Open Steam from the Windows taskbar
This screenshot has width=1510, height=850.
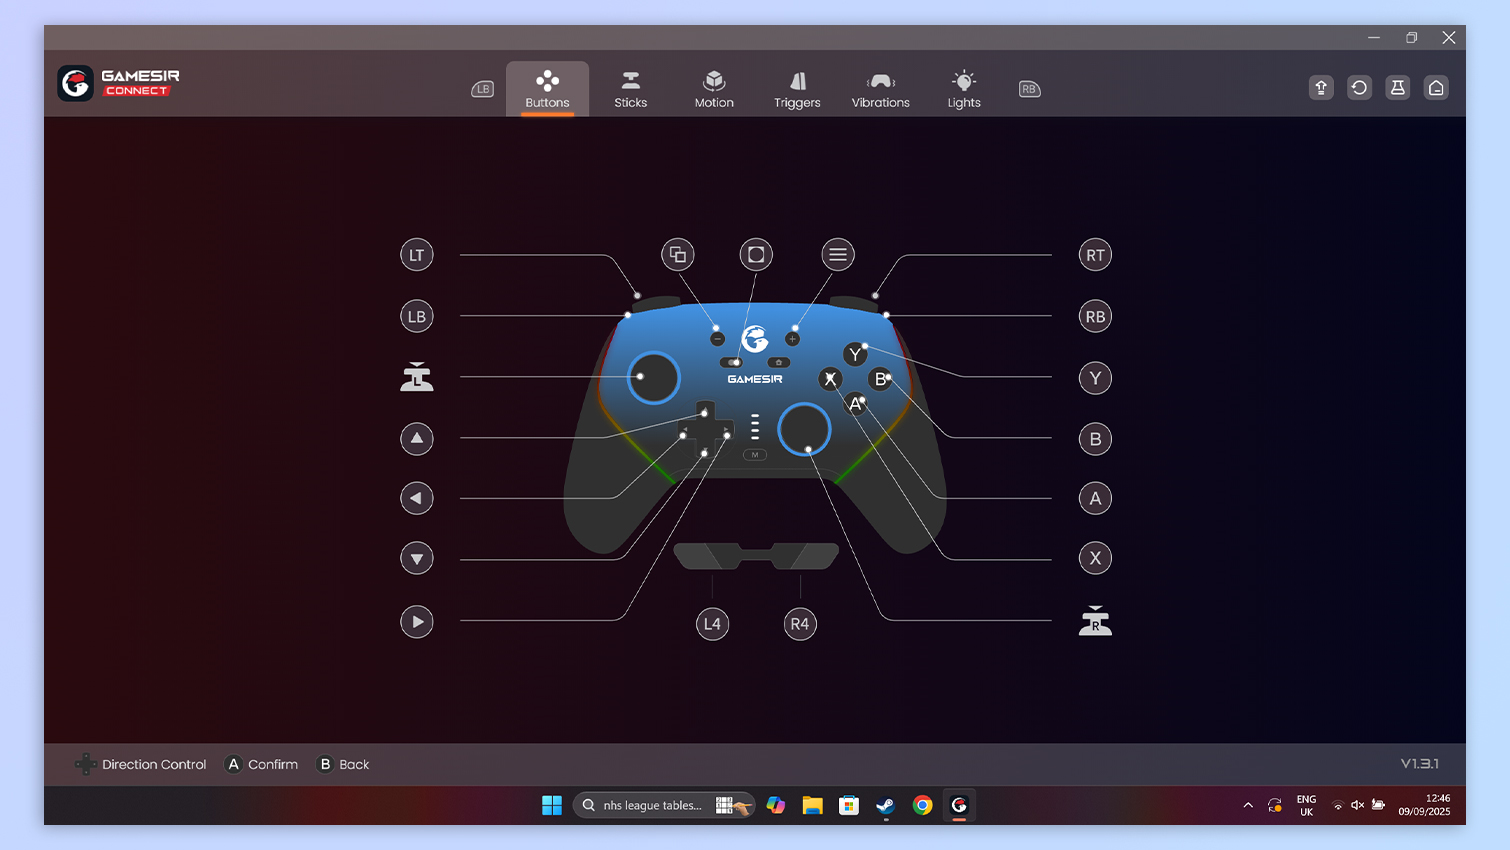tap(885, 805)
